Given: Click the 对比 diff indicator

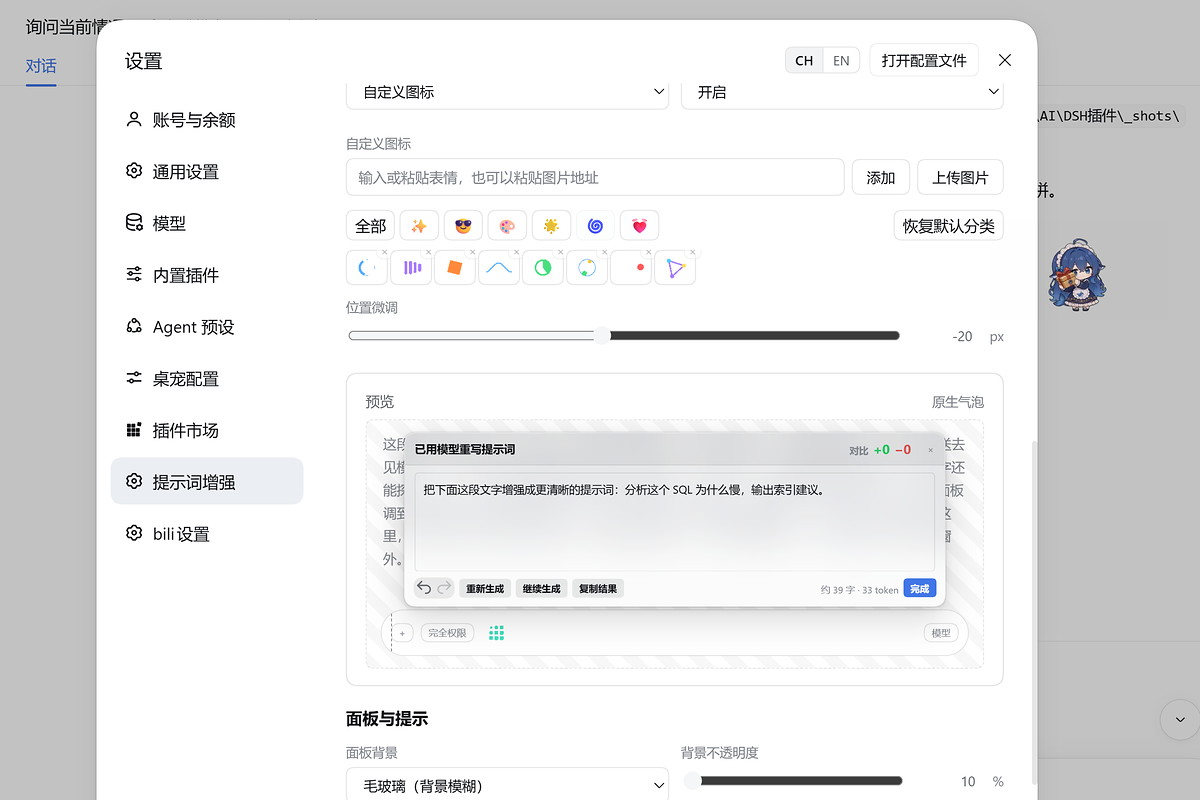Looking at the screenshot, I should point(880,450).
